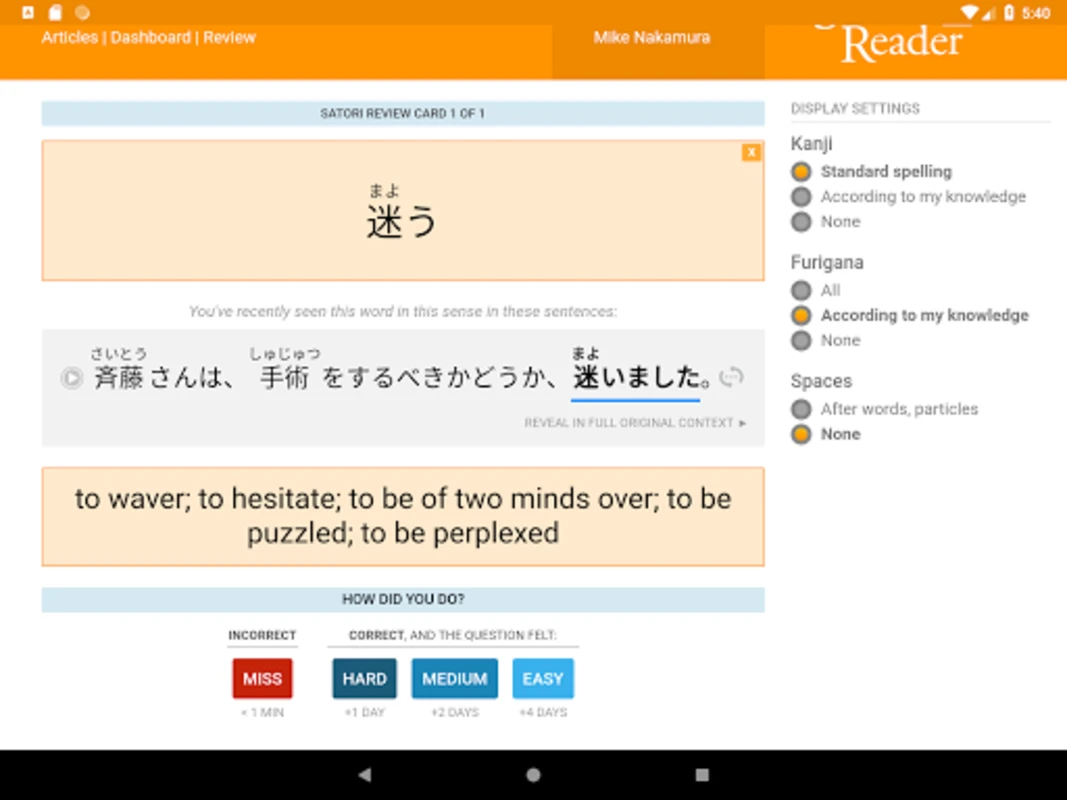Go to the Dashboard
1067x800 pixels.
click(x=150, y=37)
